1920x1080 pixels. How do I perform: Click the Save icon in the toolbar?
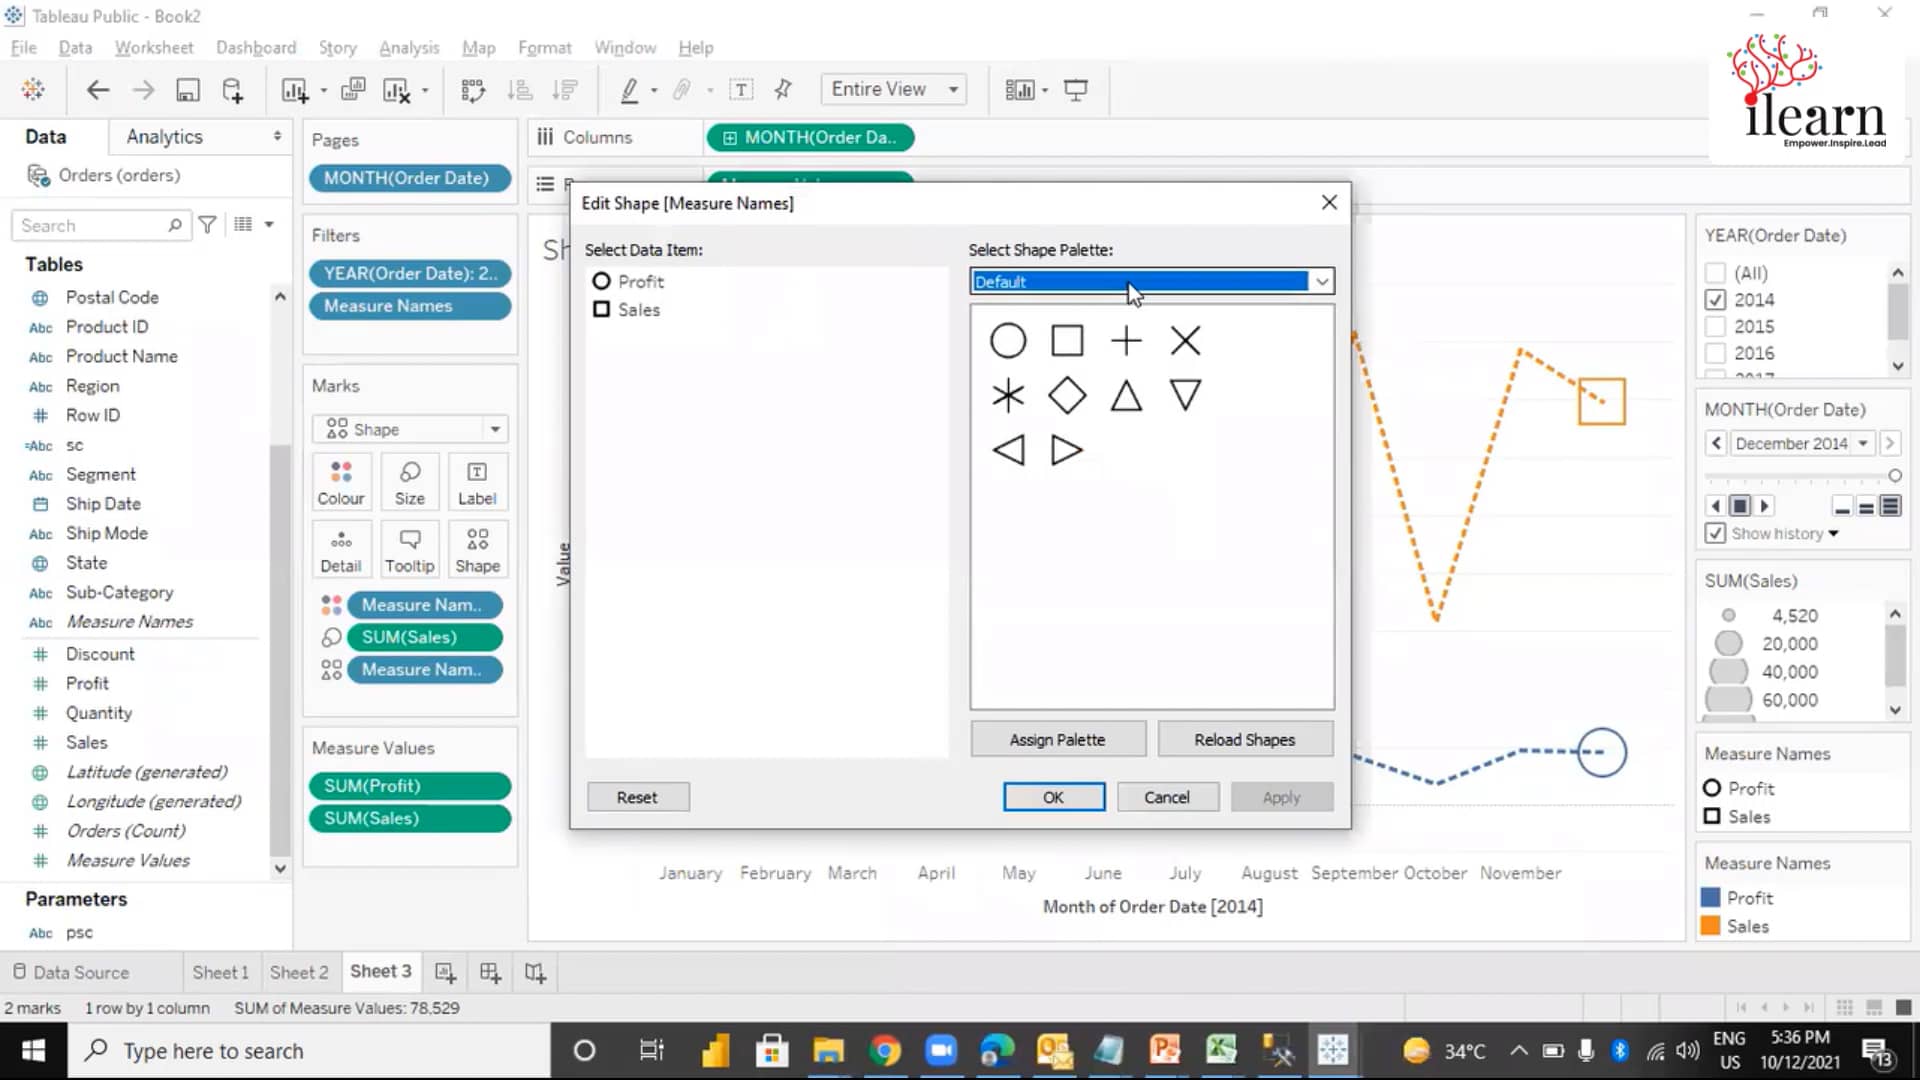tap(187, 90)
